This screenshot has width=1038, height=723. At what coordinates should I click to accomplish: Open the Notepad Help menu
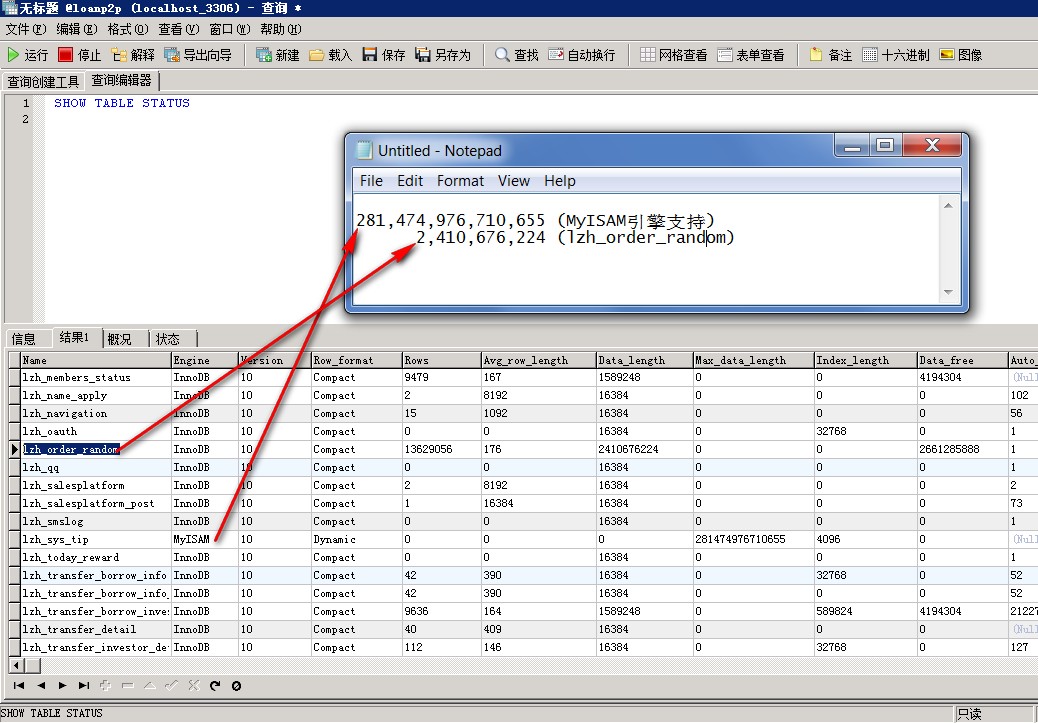pyautogui.click(x=560, y=181)
